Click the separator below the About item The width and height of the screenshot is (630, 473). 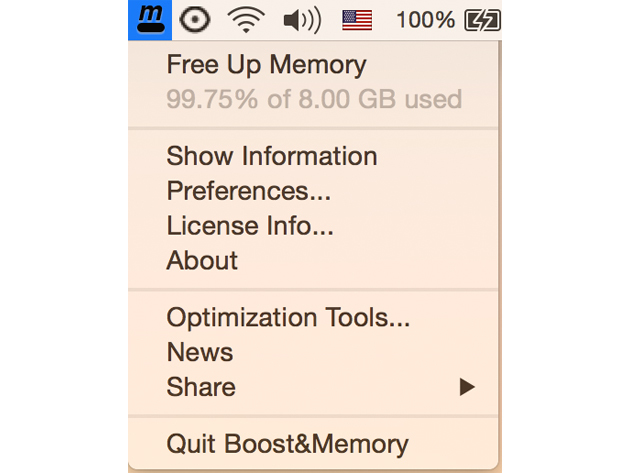[x=313, y=289]
